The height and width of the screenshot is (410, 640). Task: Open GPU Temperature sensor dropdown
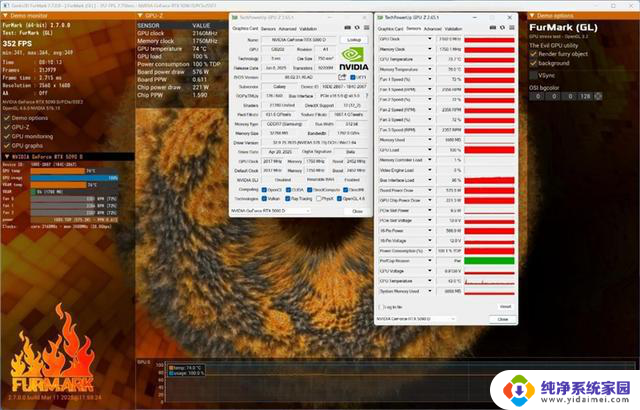[x=429, y=59]
